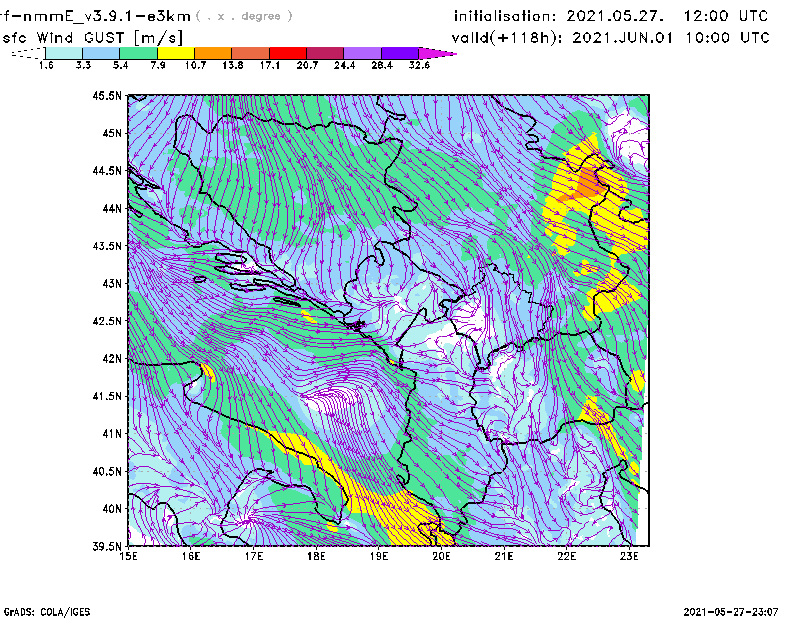Click the 39.5N latitude label
The height and width of the screenshot is (618, 800).
coord(107,546)
